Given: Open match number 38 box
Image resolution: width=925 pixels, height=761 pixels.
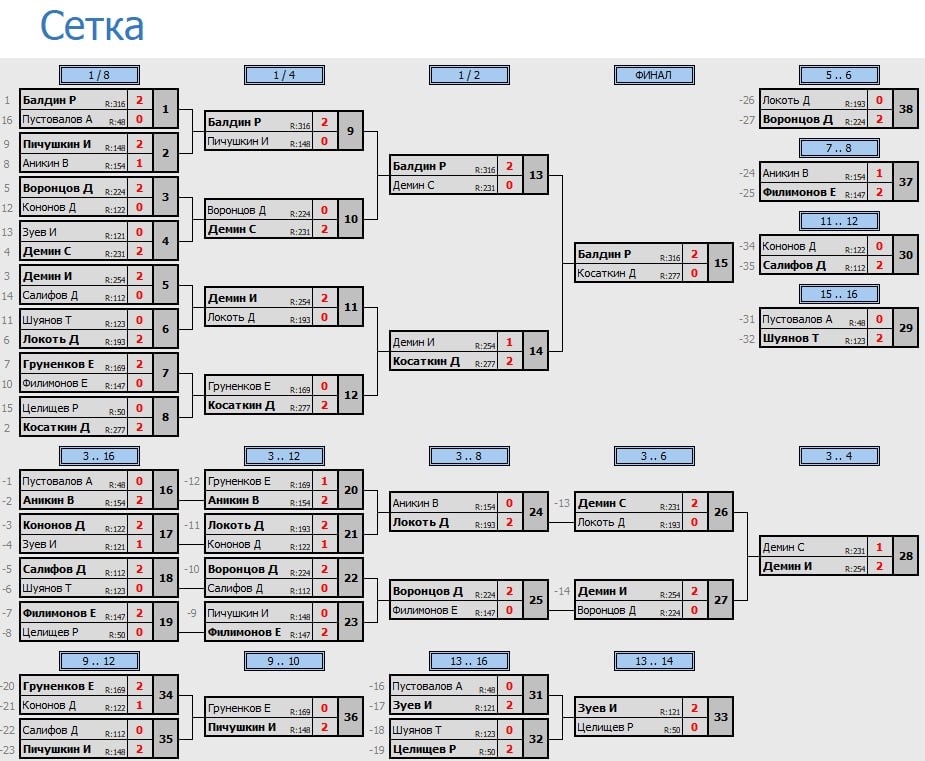Looking at the screenshot, I should [906, 110].
